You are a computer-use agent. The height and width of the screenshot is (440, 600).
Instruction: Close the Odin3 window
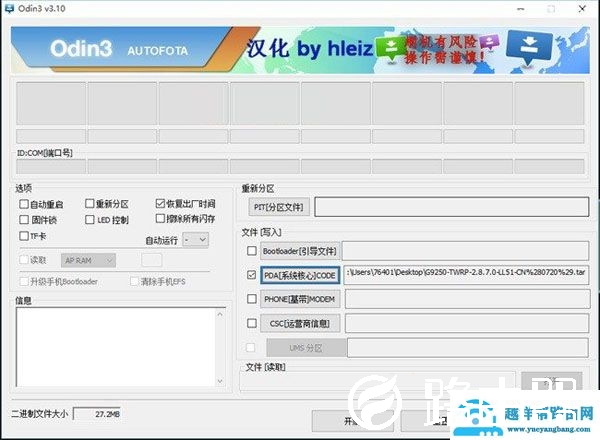(582, 9)
